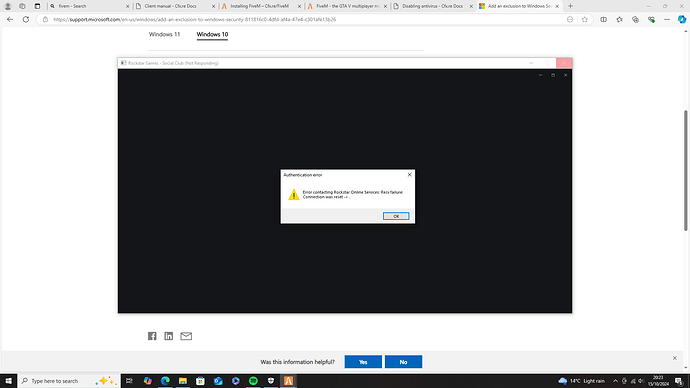This screenshot has height=388, width=690.
Task: Click the page vertical scrollbar
Action: click(685, 170)
